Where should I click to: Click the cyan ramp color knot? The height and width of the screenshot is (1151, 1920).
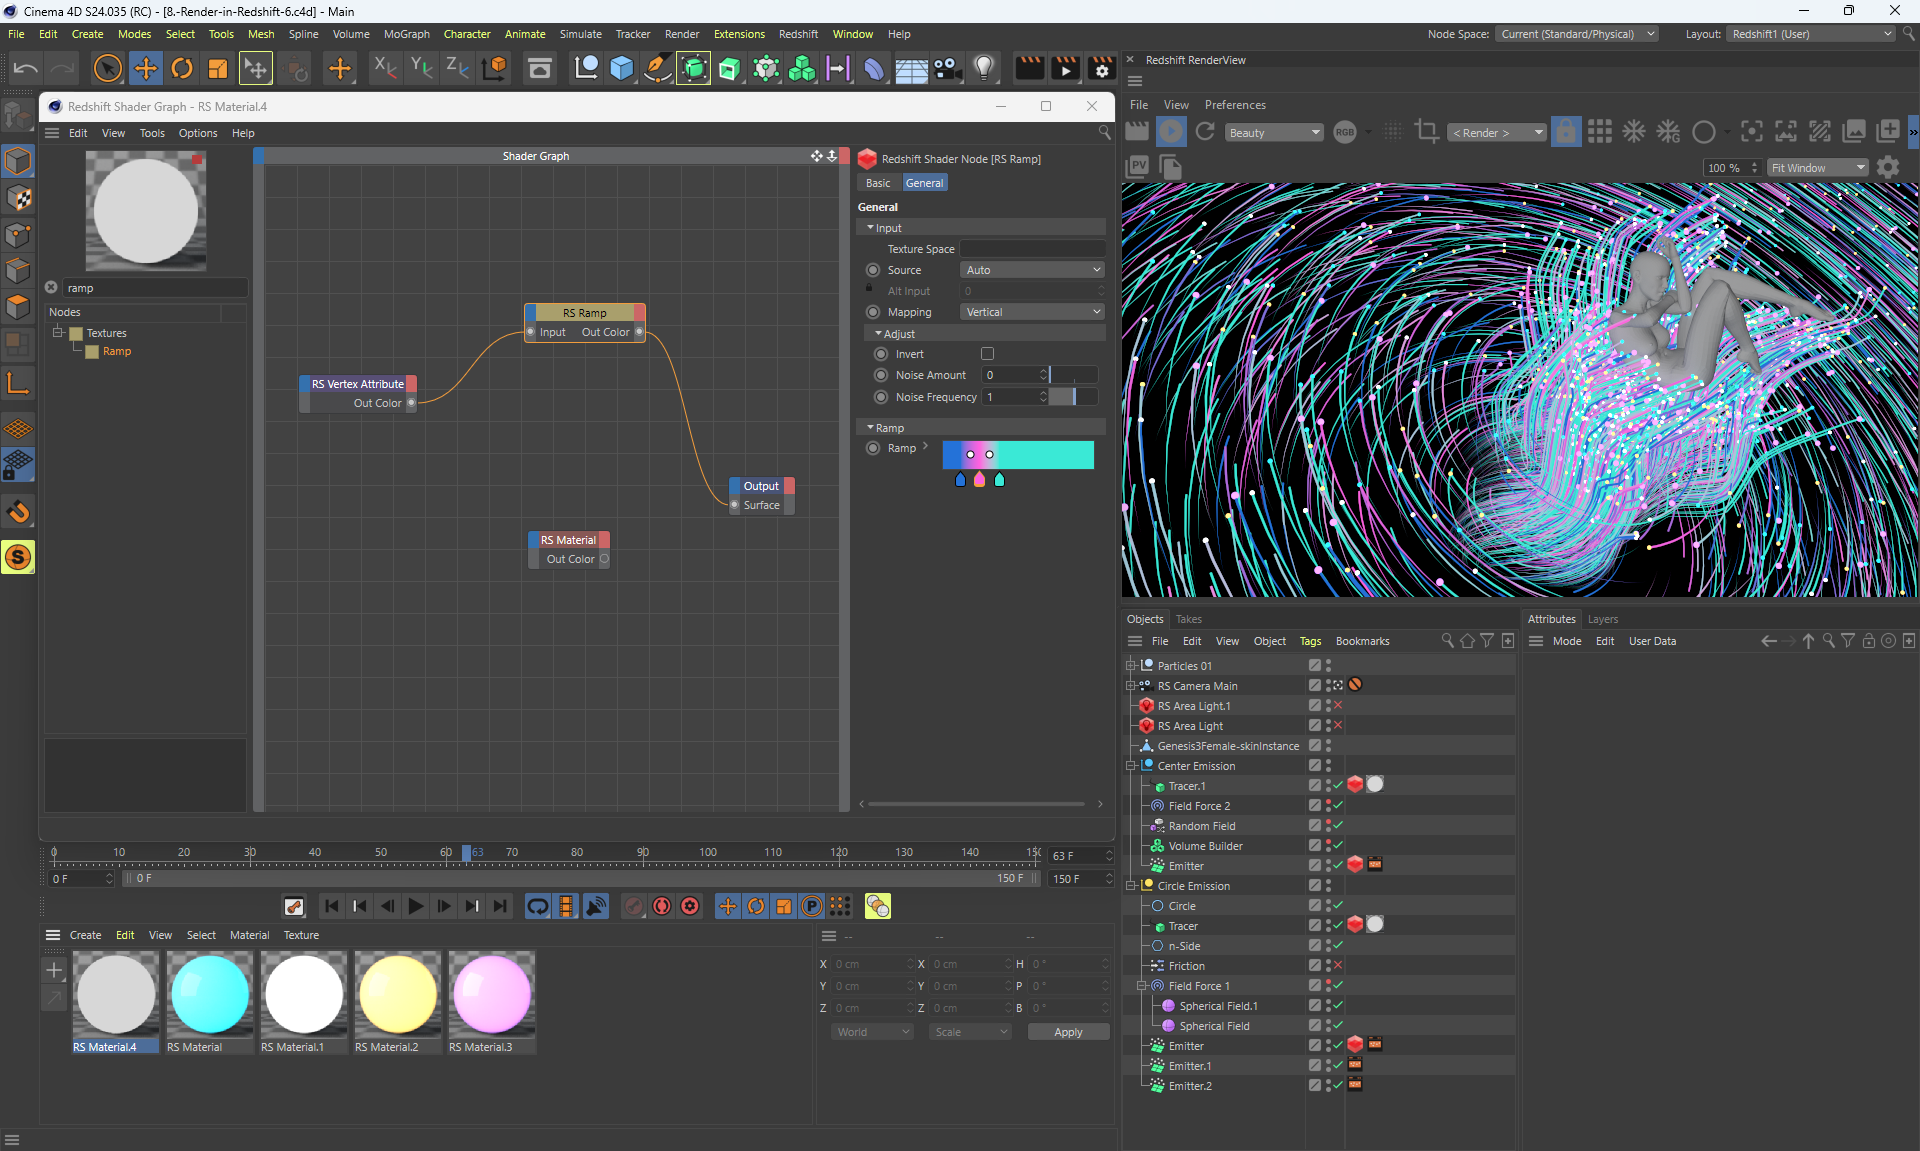999,480
